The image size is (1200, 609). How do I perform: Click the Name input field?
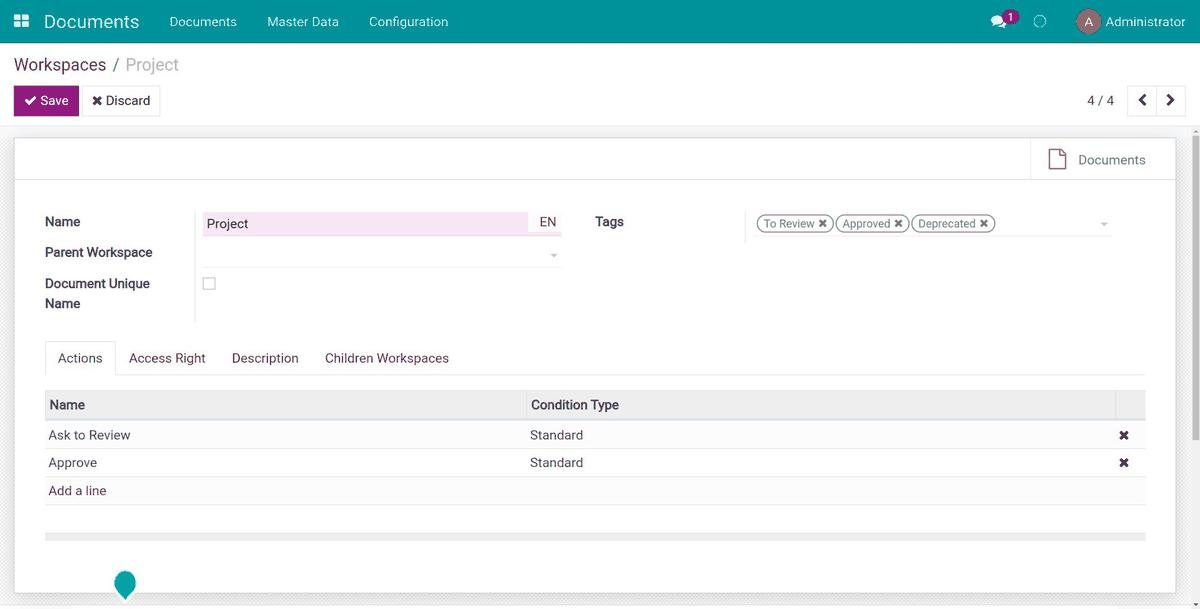point(366,224)
